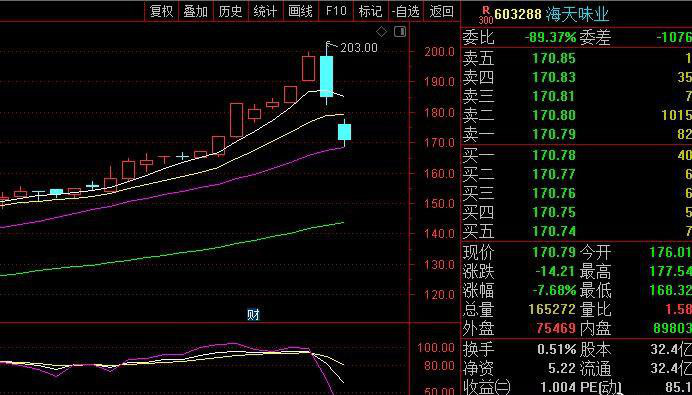Select the 卖三 price 170.81

click(x=554, y=96)
